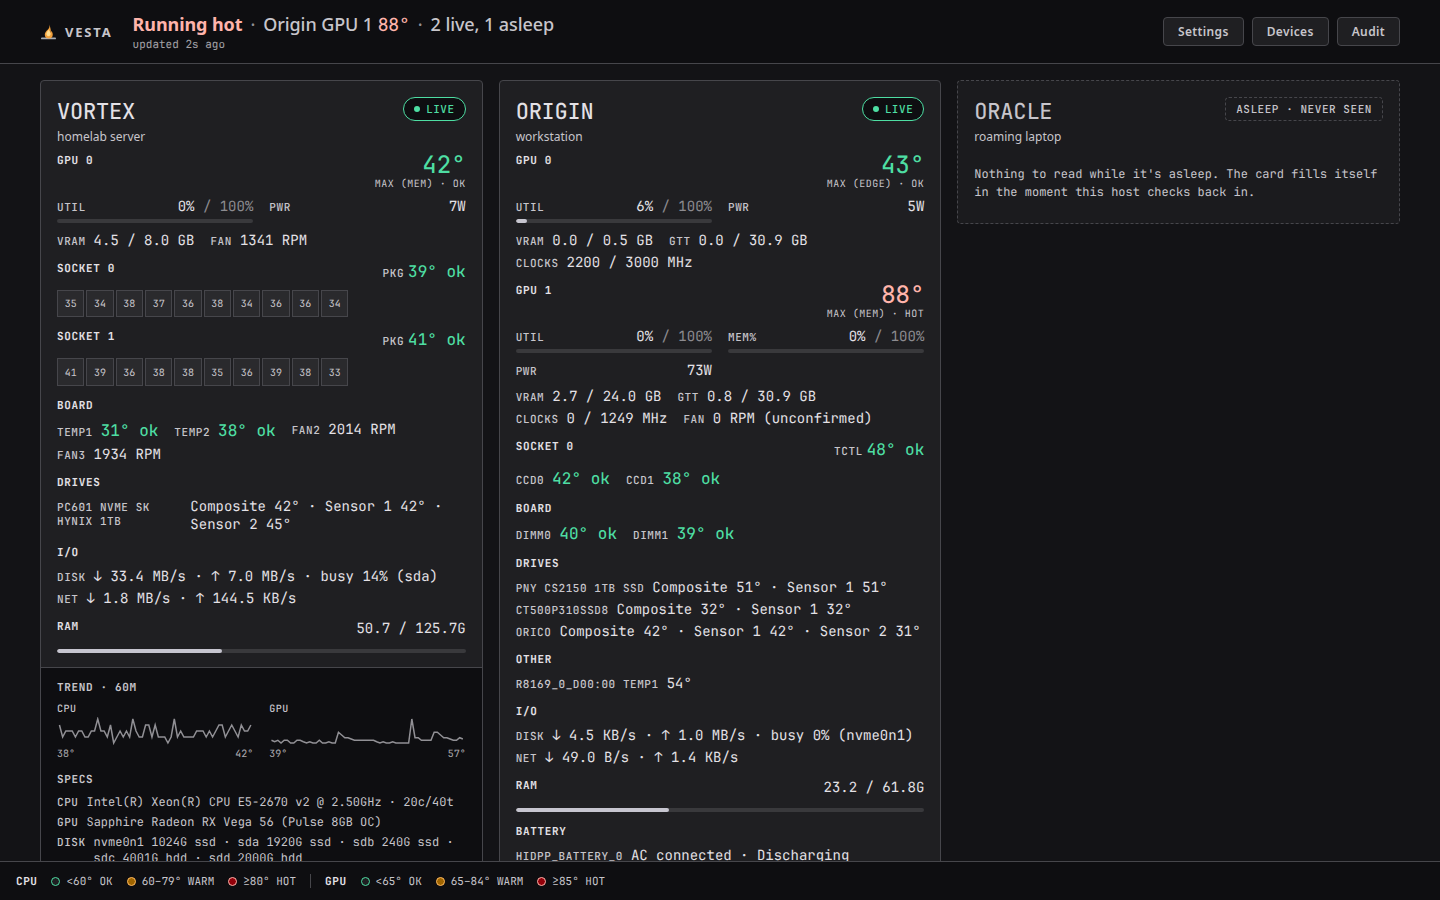Click the LIVE badge on Origin card
The image size is (1440, 900).
[x=893, y=109]
